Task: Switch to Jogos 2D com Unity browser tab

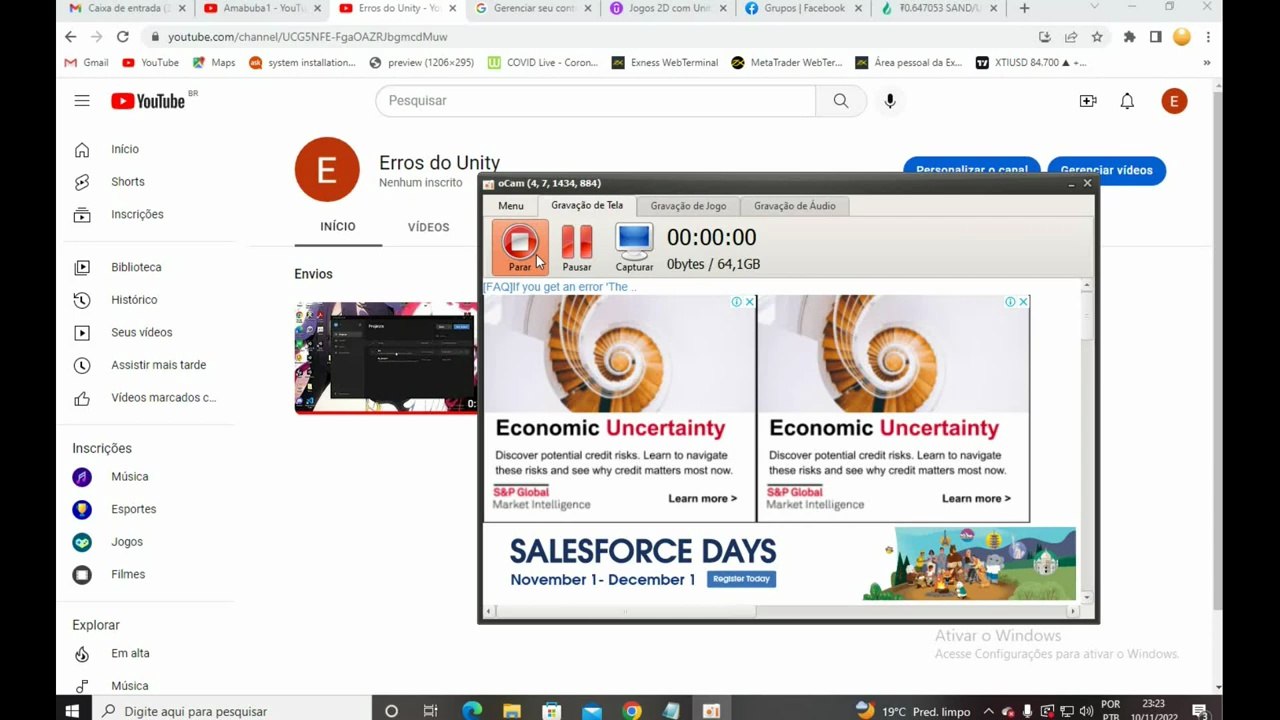Action: (668, 8)
